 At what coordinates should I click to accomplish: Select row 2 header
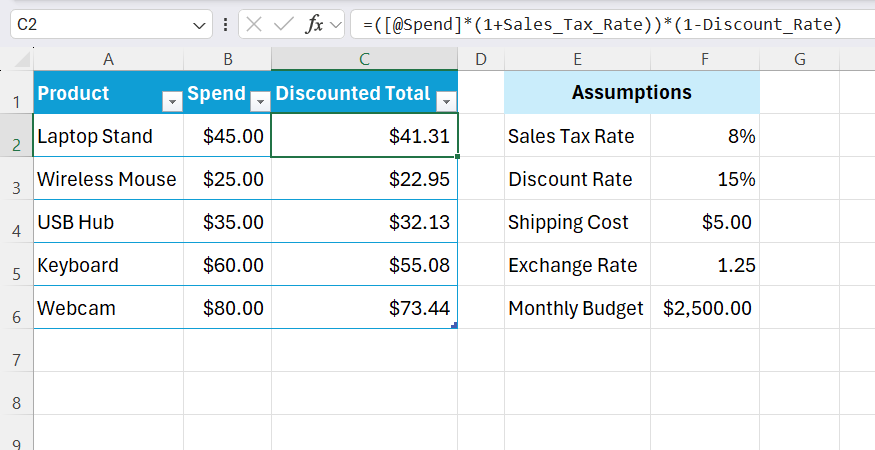point(17,136)
